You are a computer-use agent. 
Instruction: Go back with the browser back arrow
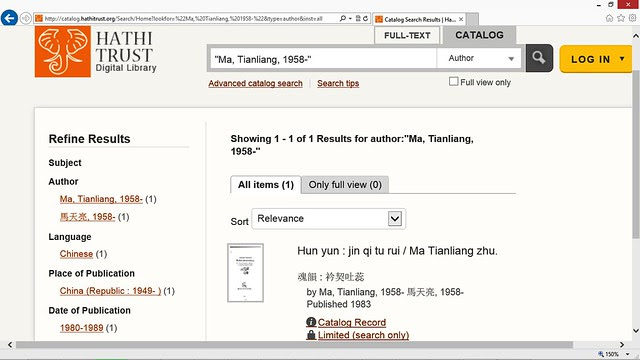9,18
